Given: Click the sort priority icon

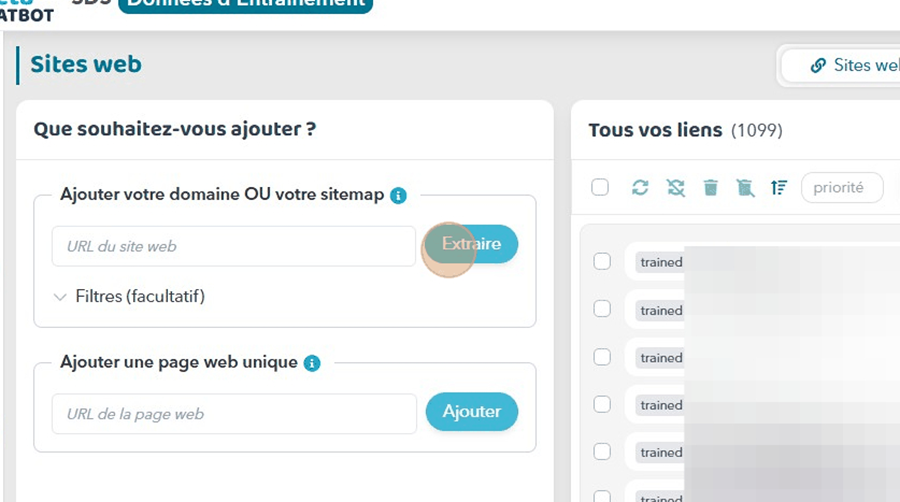Looking at the screenshot, I should 779,187.
